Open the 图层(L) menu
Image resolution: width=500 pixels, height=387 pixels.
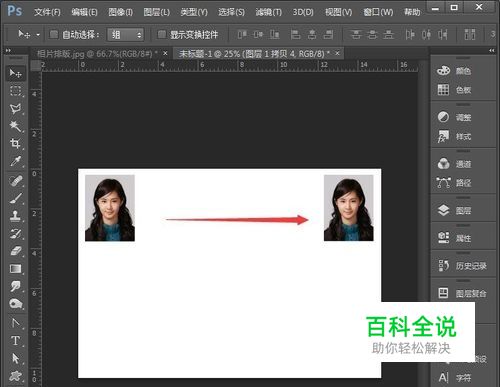[156, 12]
